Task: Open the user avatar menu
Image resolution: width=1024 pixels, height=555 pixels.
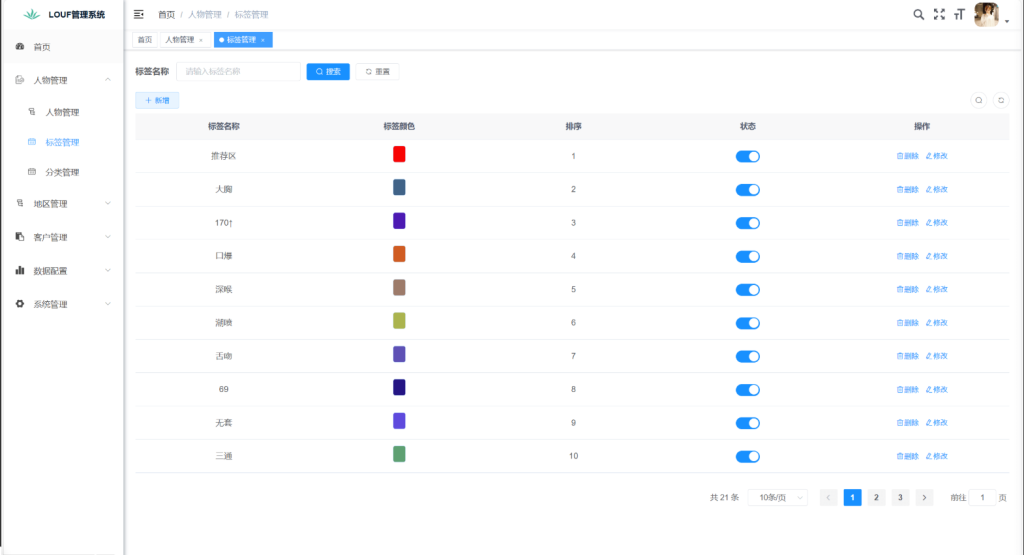Action: point(986,14)
